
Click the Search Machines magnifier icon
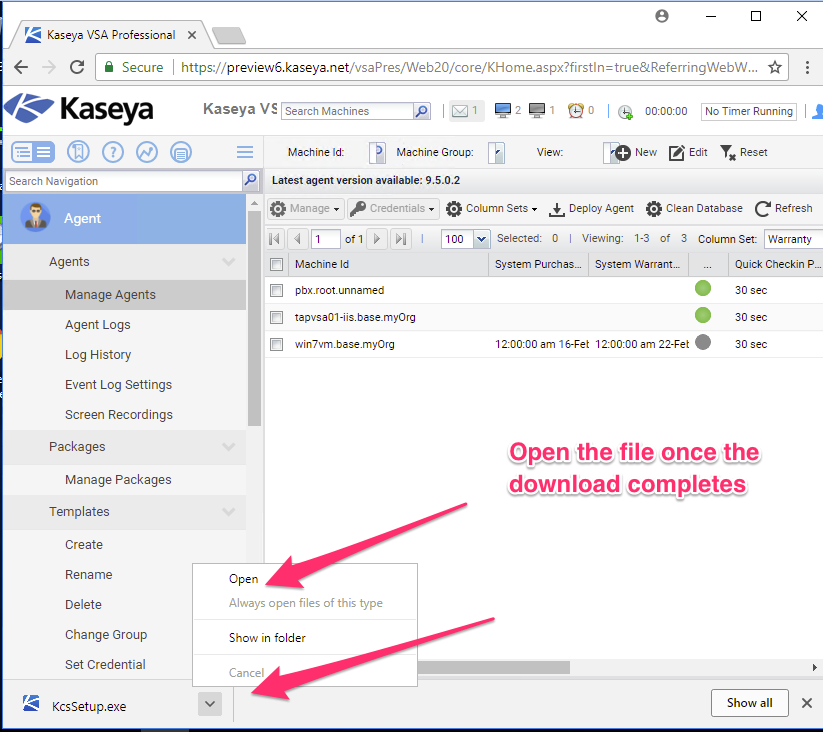(421, 111)
